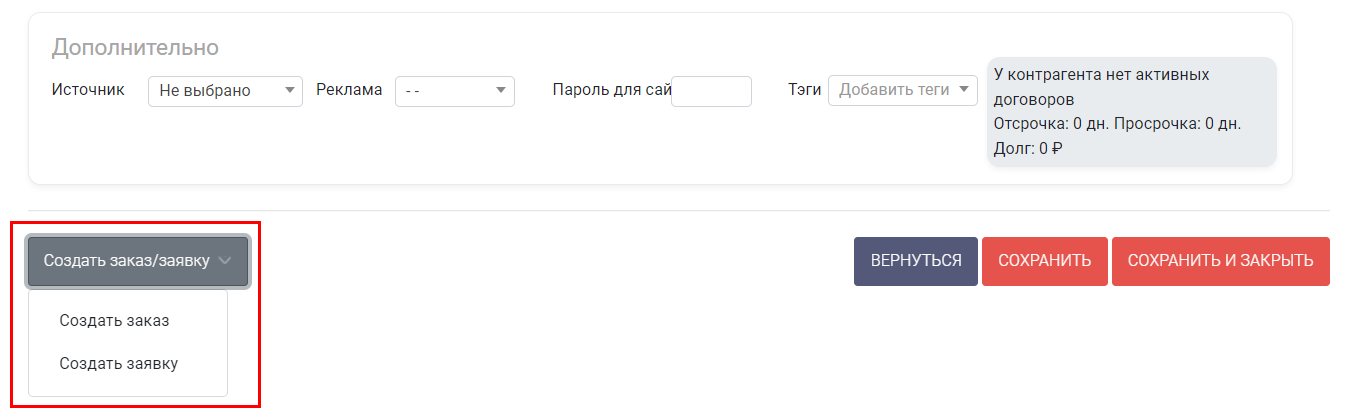Open the Реклама dropdown
1350x417 pixels.
[x=455, y=91]
